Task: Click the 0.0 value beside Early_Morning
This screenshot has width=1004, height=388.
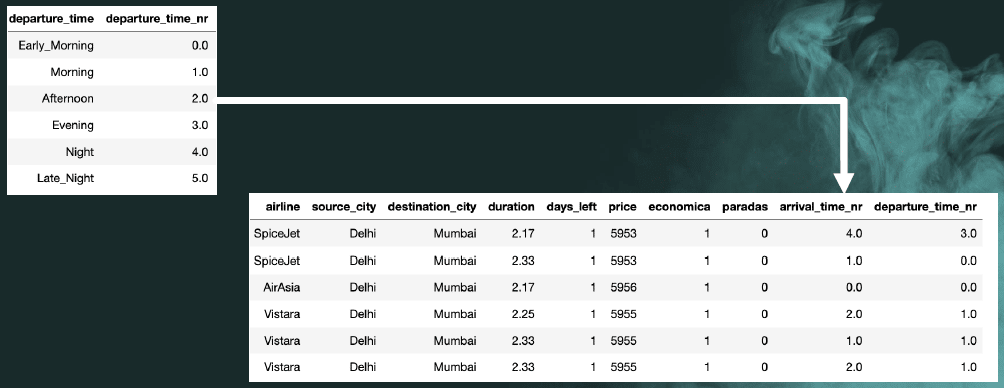Action: (200, 45)
